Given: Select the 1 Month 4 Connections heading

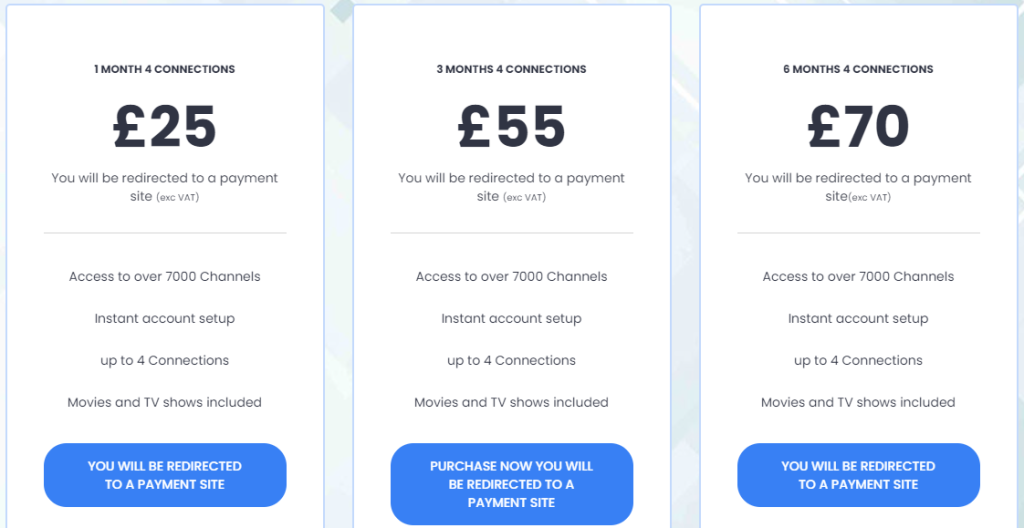Looking at the screenshot, I should coord(165,69).
